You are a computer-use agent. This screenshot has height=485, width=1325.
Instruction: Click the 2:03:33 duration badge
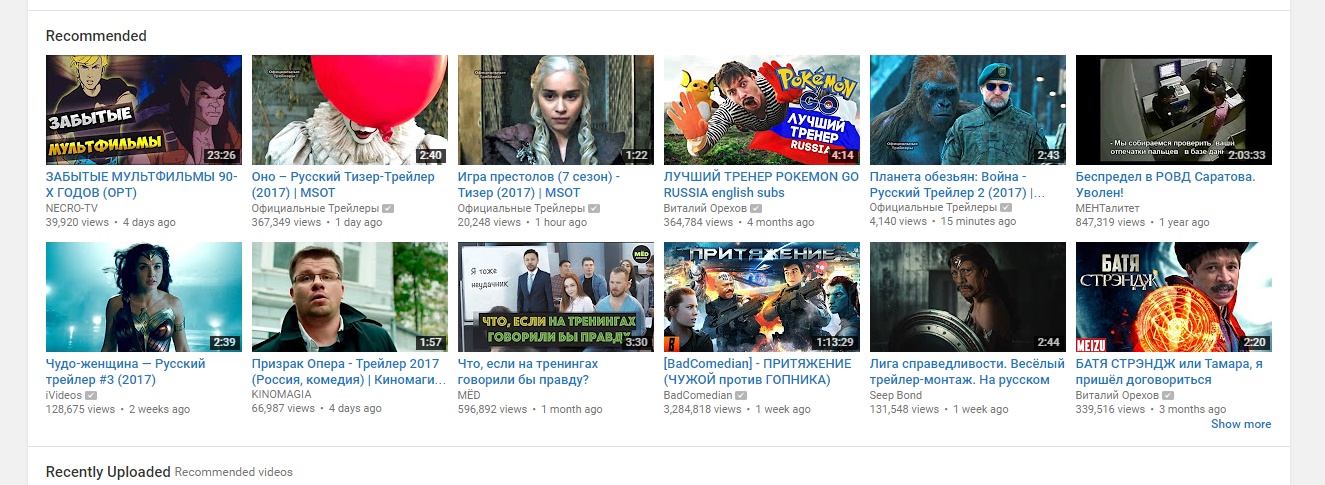click(x=1246, y=155)
